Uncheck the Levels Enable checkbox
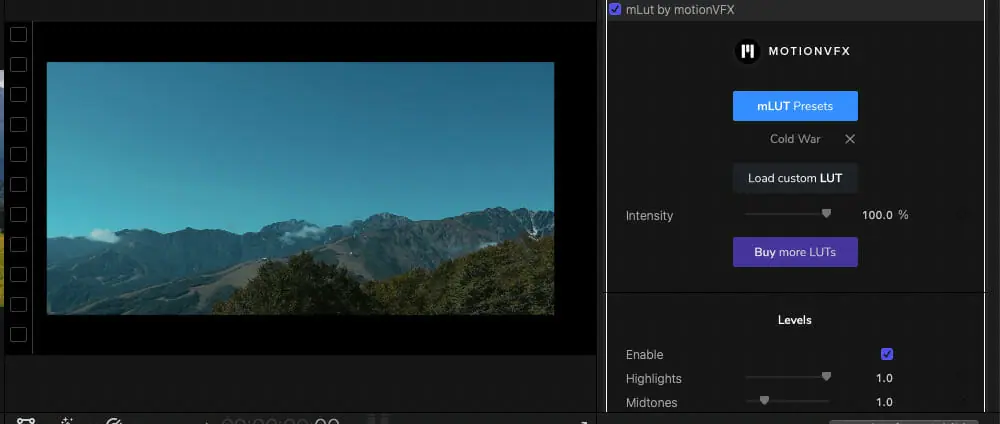1000x424 pixels. (886, 354)
